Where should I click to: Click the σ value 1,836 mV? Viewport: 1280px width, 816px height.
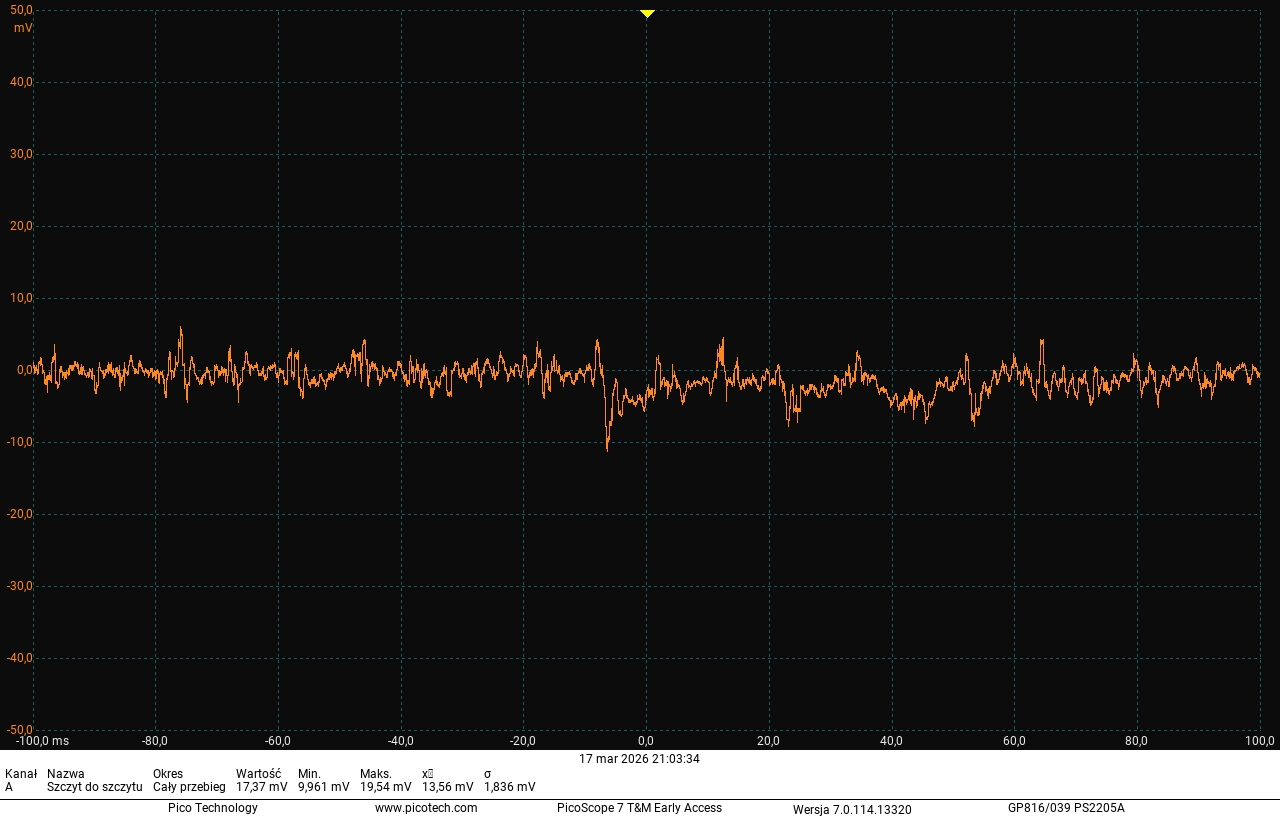point(509,787)
